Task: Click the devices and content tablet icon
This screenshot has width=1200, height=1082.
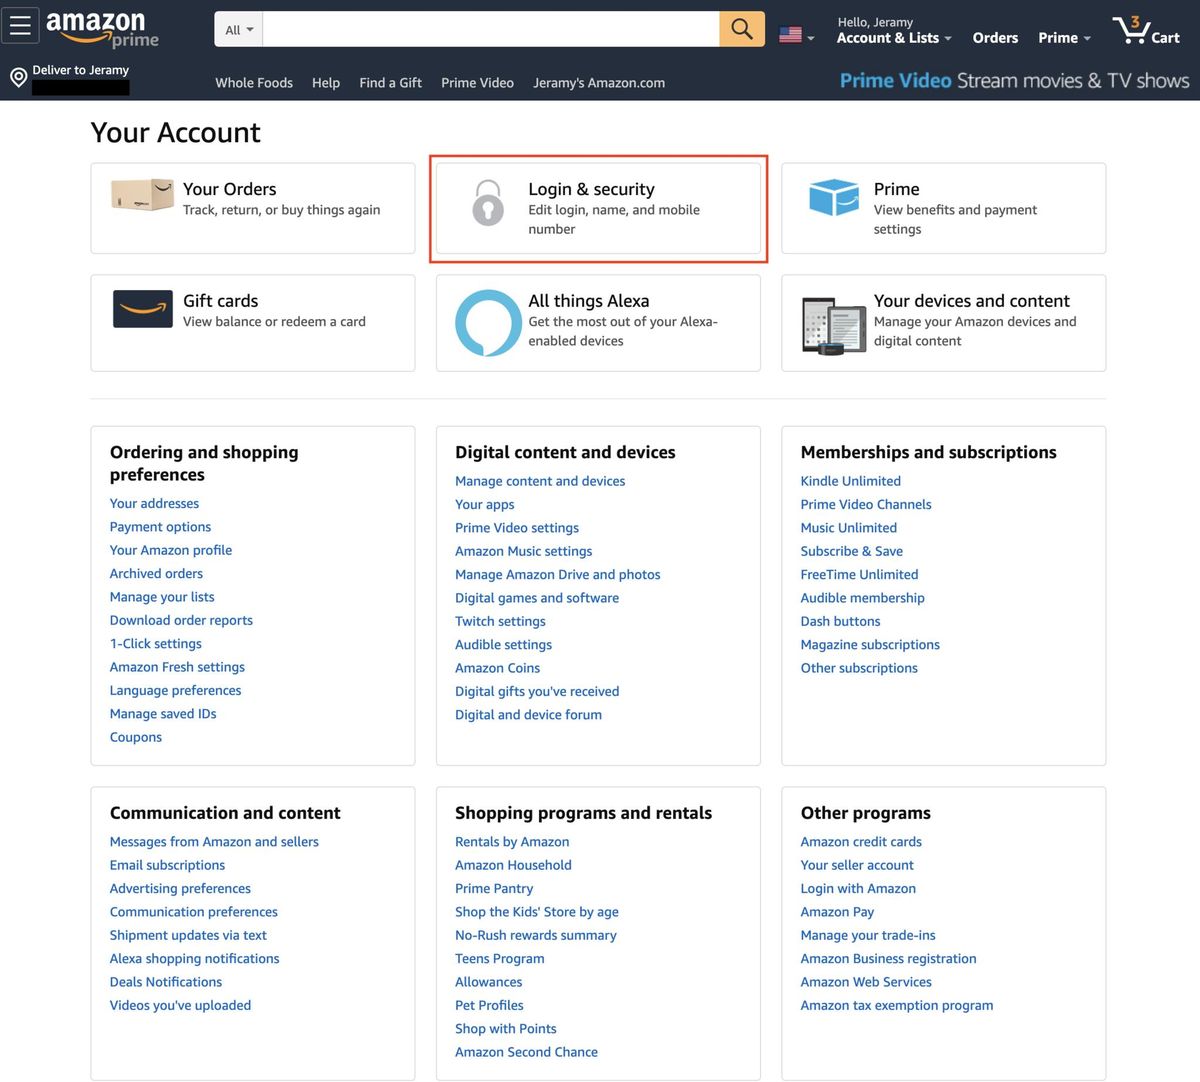Action: tap(833, 322)
